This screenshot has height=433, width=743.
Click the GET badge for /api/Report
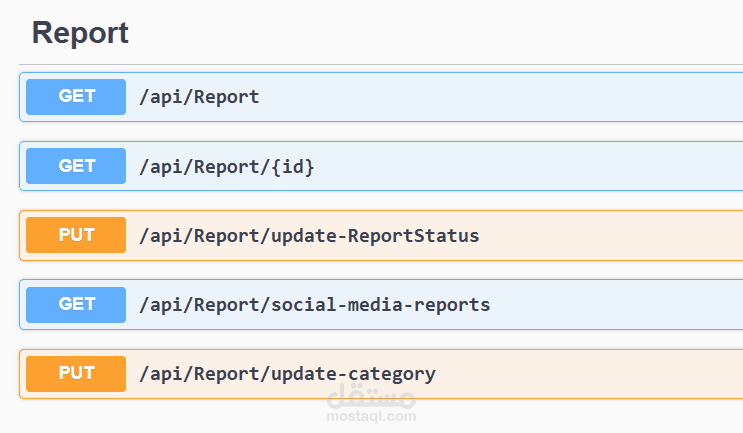[x=76, y=97]
